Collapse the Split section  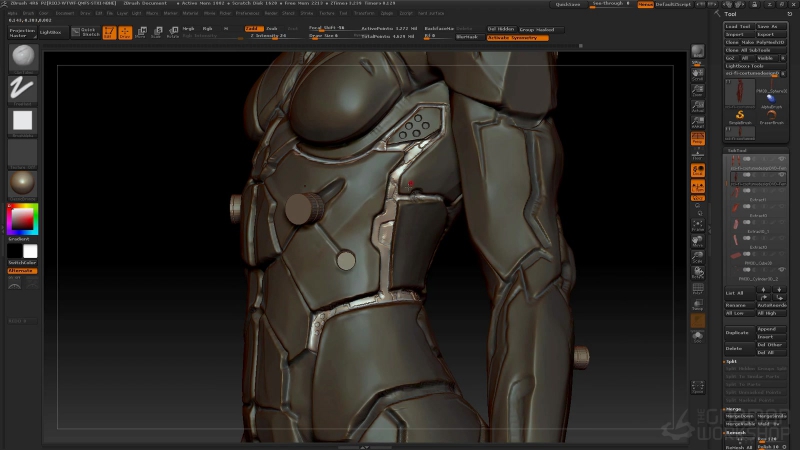point(732,361)
